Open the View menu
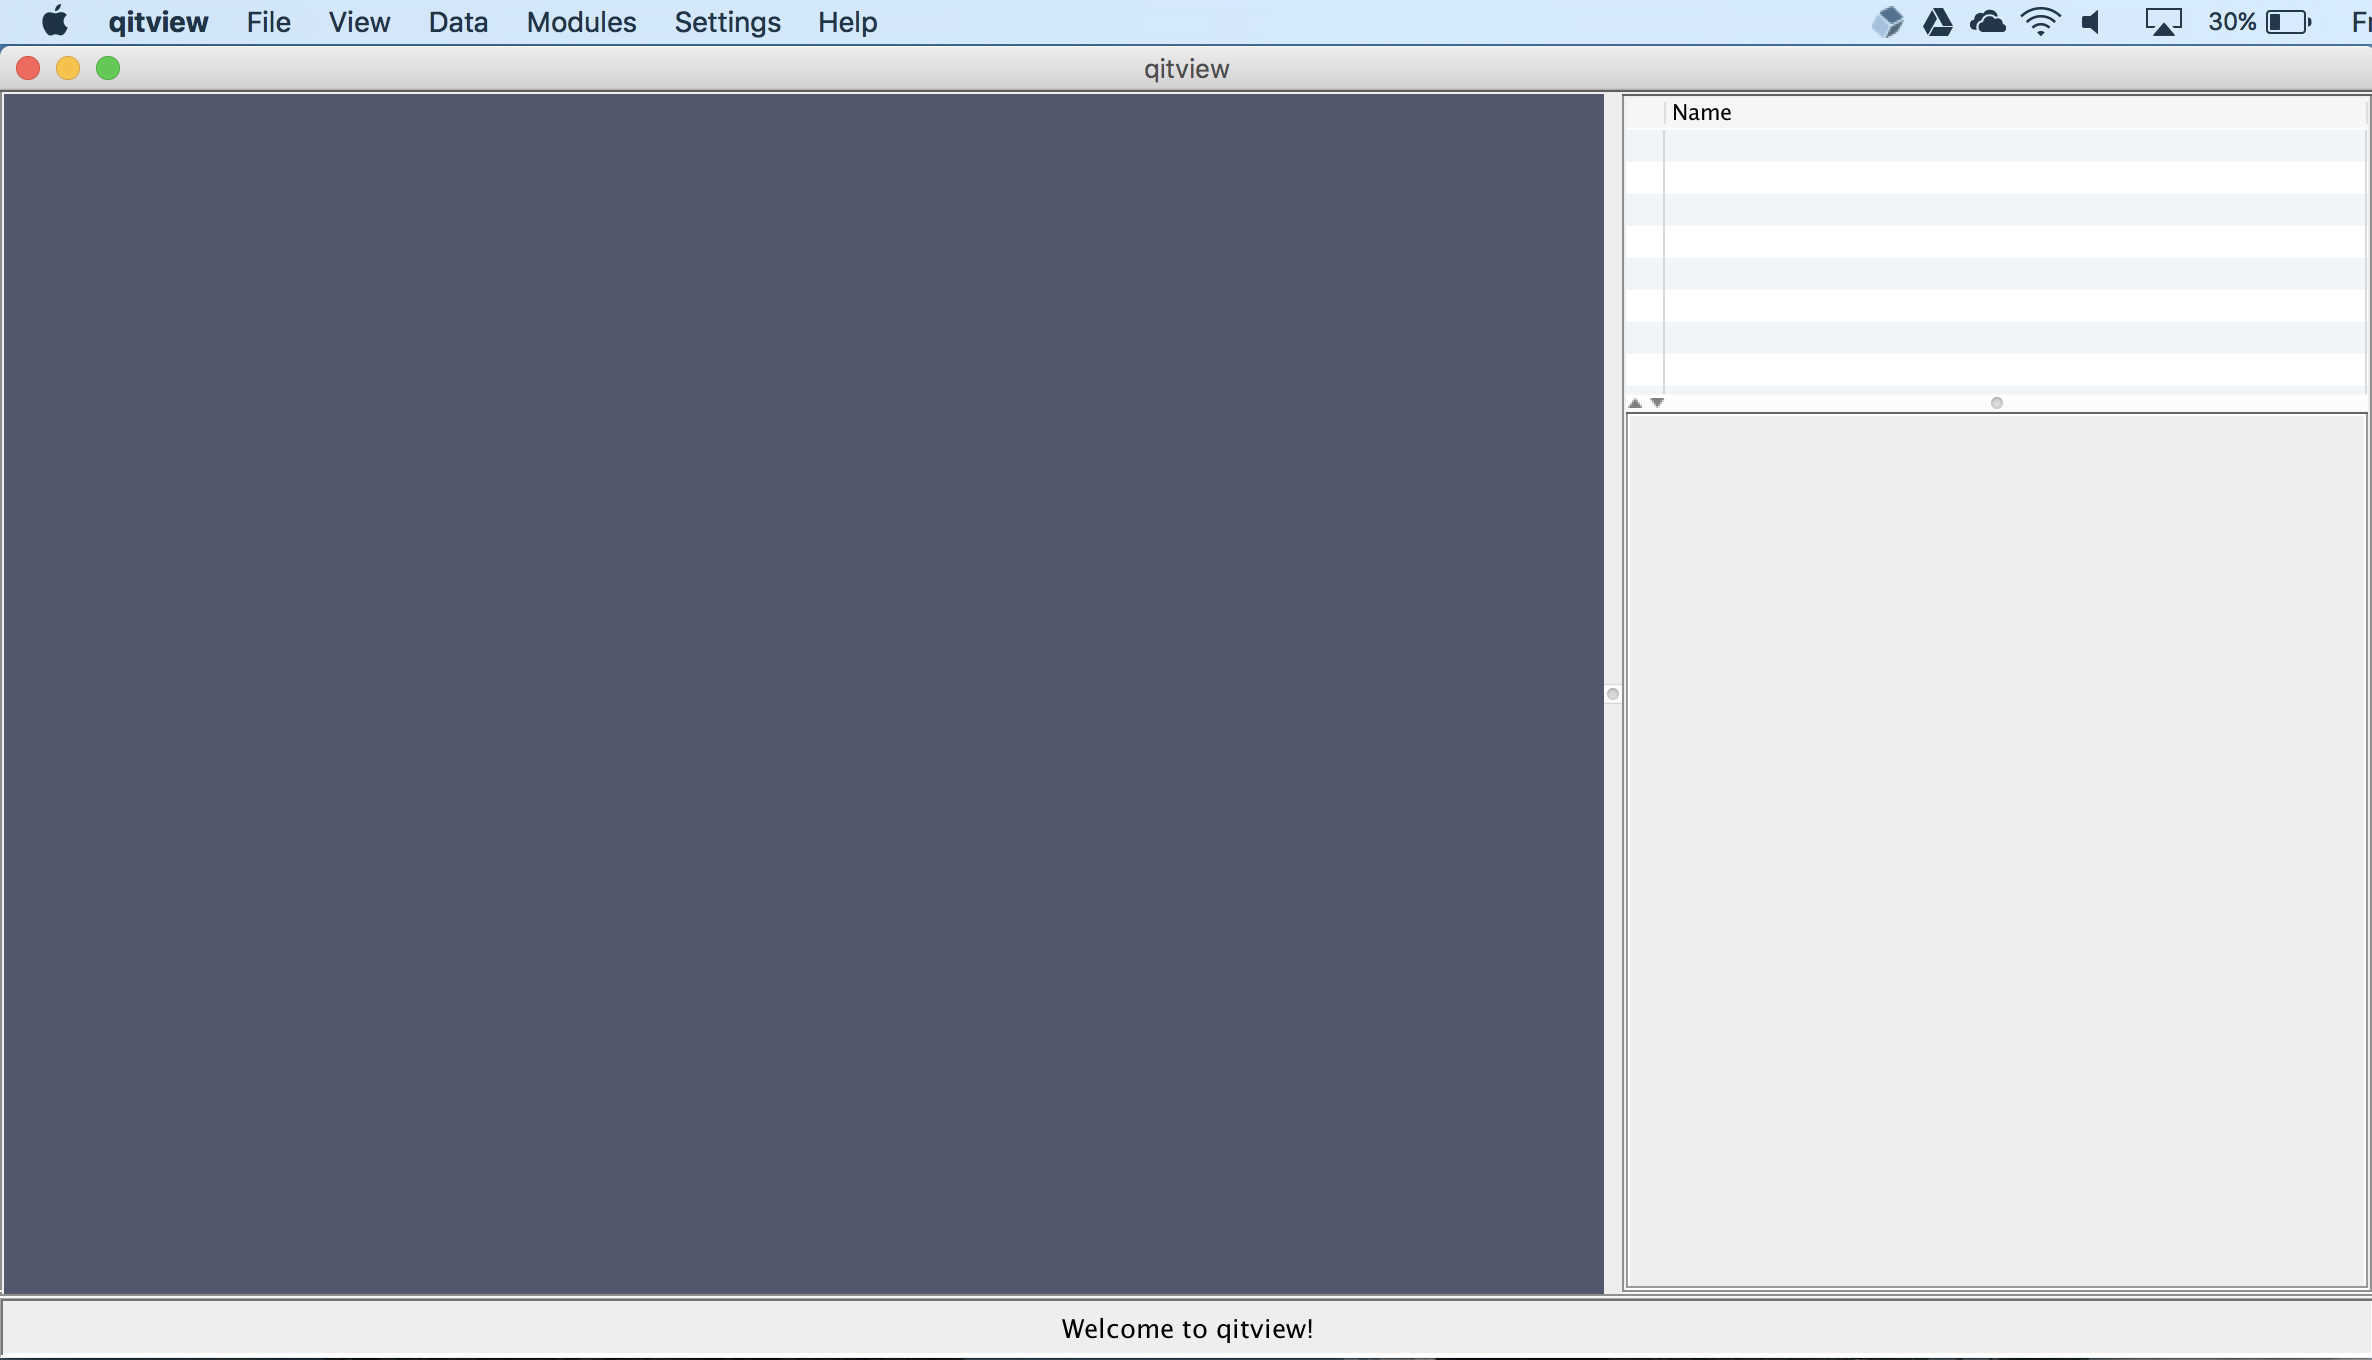The width and height of the screenshot is (2372, 1360). 359,22
